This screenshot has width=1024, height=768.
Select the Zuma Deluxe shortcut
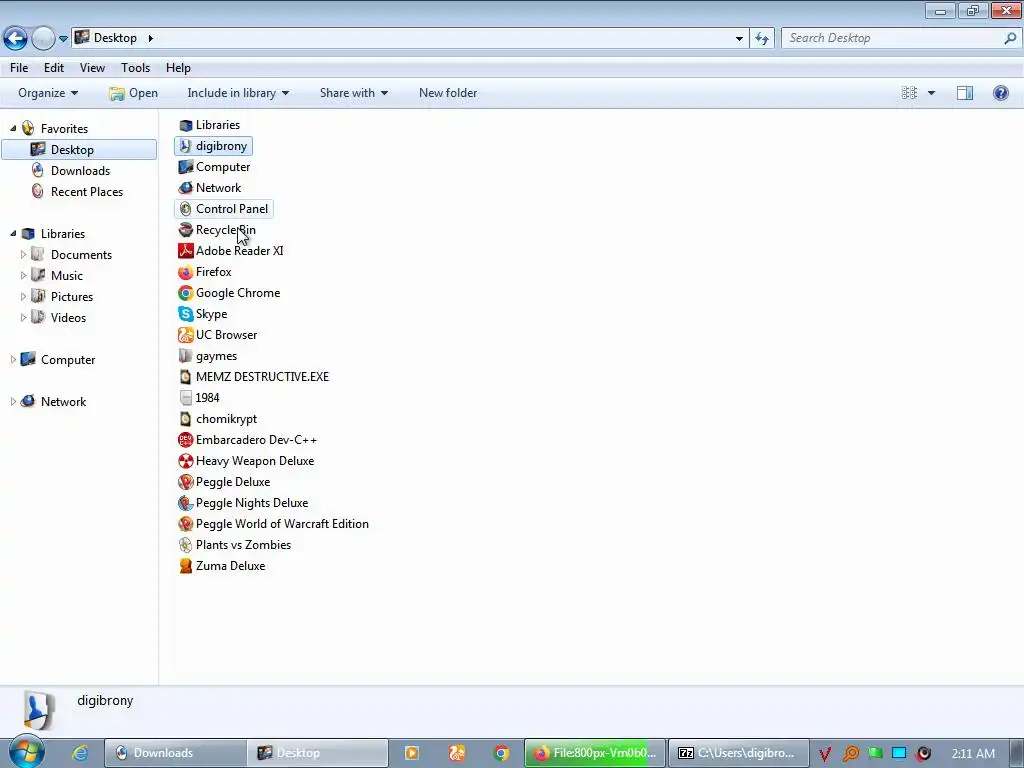pos(221,566)
